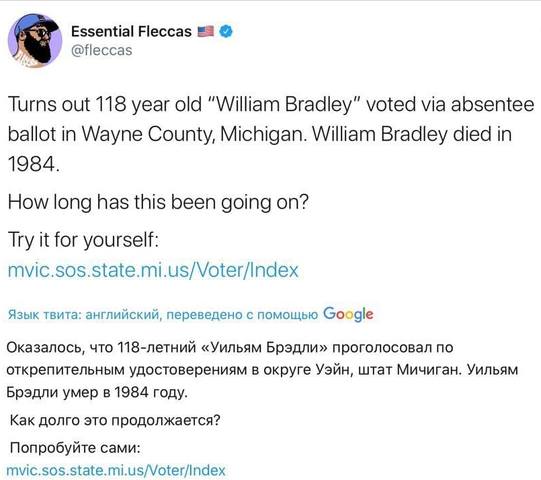Click the 1984 году text
This screenshot has width=541, height=480.
tap(151, 392)
